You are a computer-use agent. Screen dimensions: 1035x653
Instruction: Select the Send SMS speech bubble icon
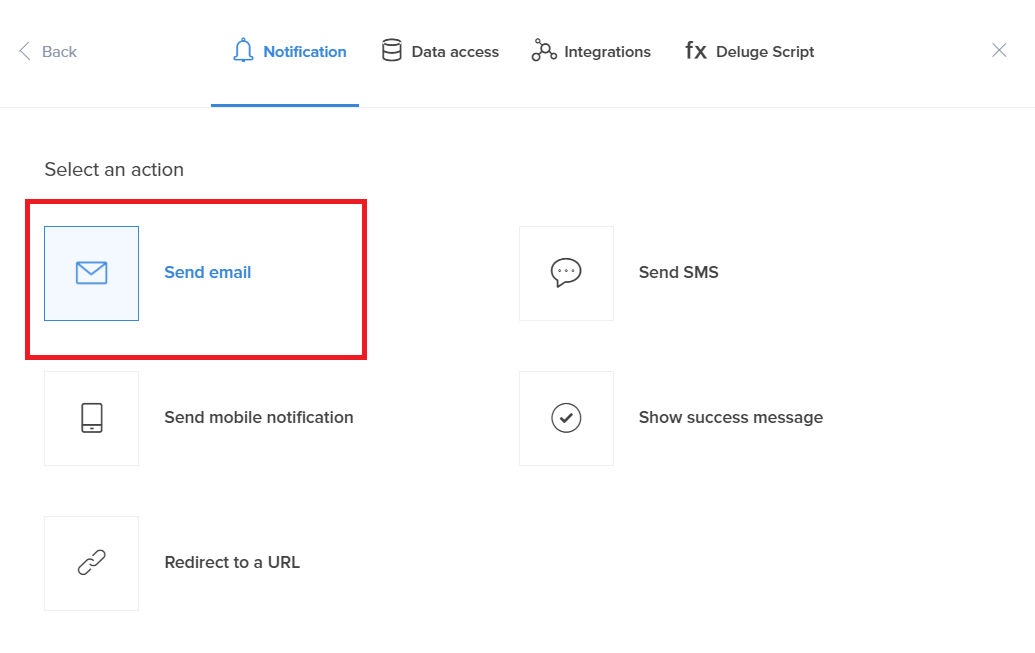coord(566,273)
